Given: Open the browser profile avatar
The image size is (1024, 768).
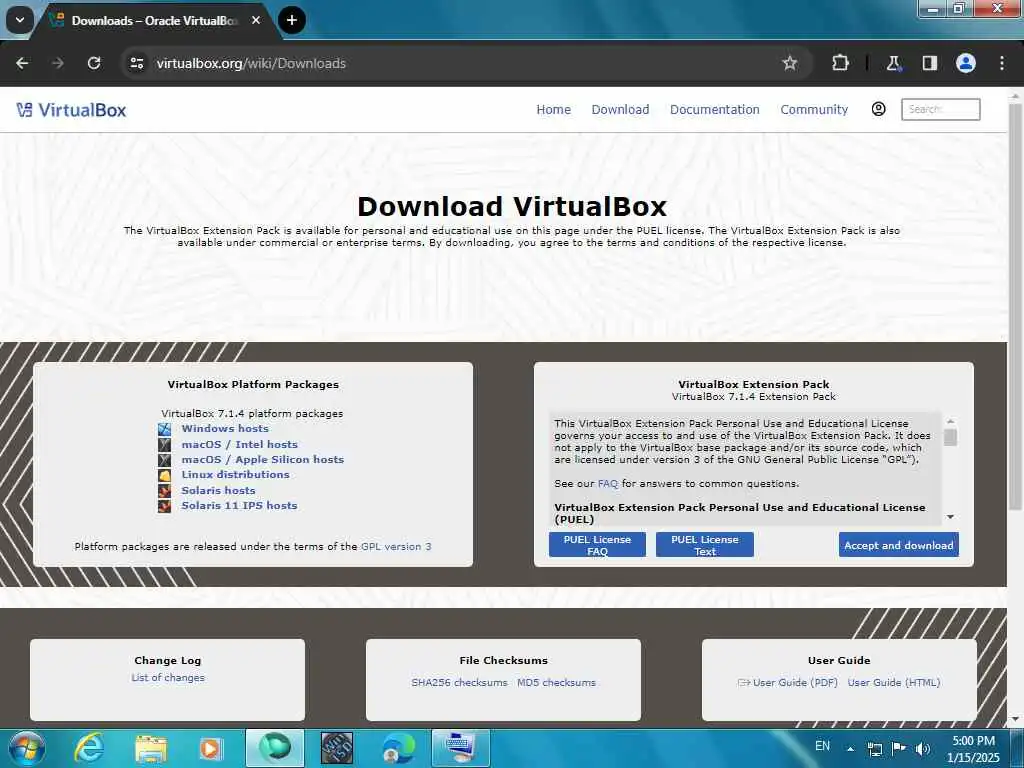Looking at the screenshot, I should [x=966, y=63].
